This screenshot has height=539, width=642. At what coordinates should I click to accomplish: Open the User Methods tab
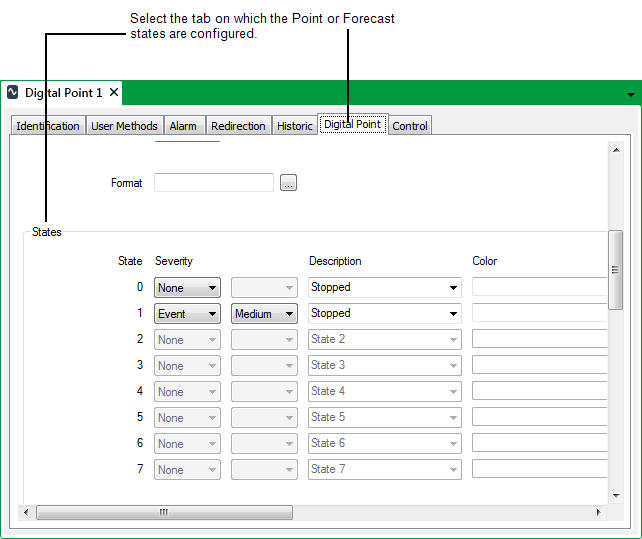124,126
